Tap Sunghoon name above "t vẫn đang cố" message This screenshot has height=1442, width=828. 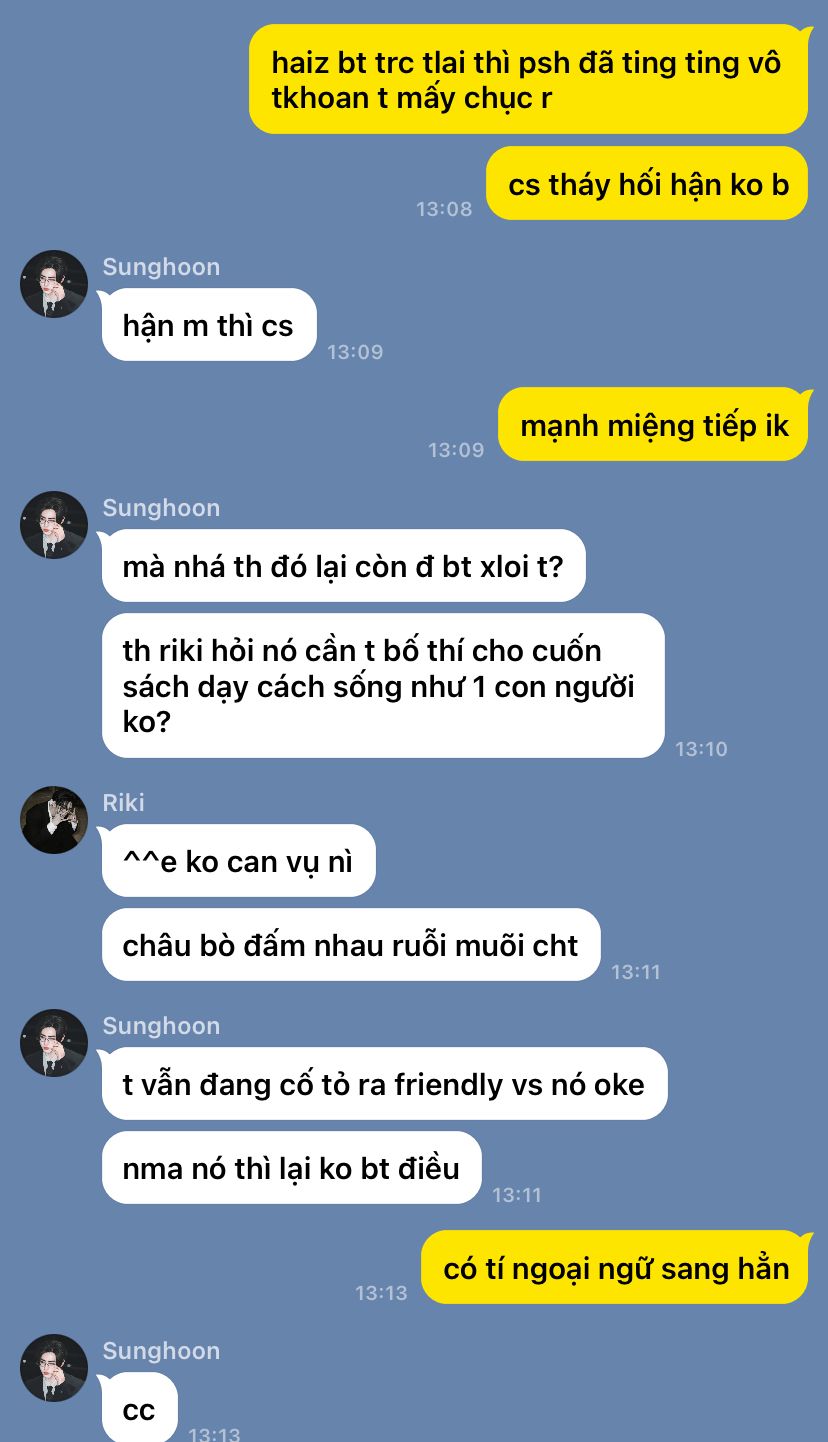point(161,1026)
